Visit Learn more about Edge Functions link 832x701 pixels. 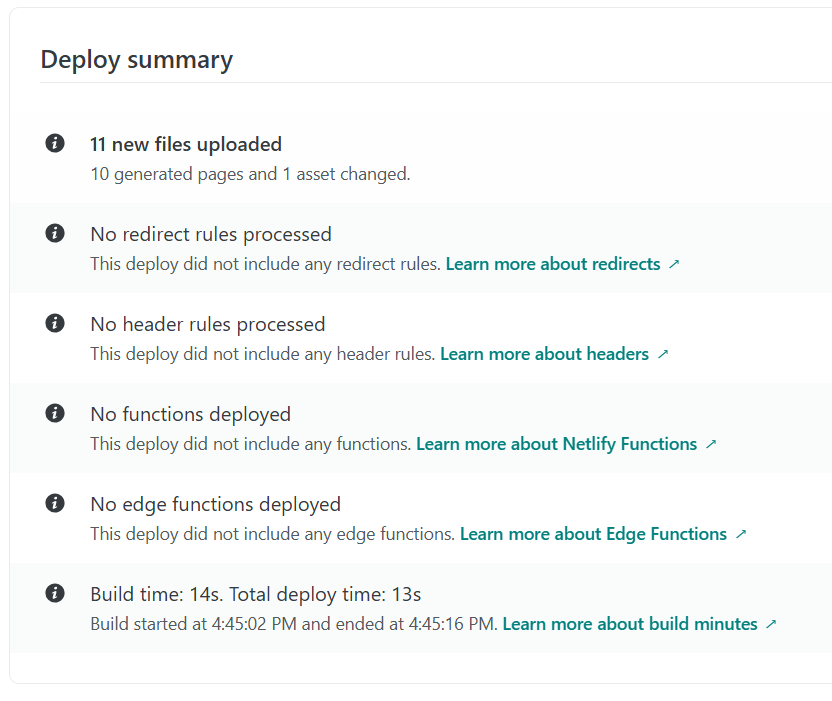(x=593, y=534)
